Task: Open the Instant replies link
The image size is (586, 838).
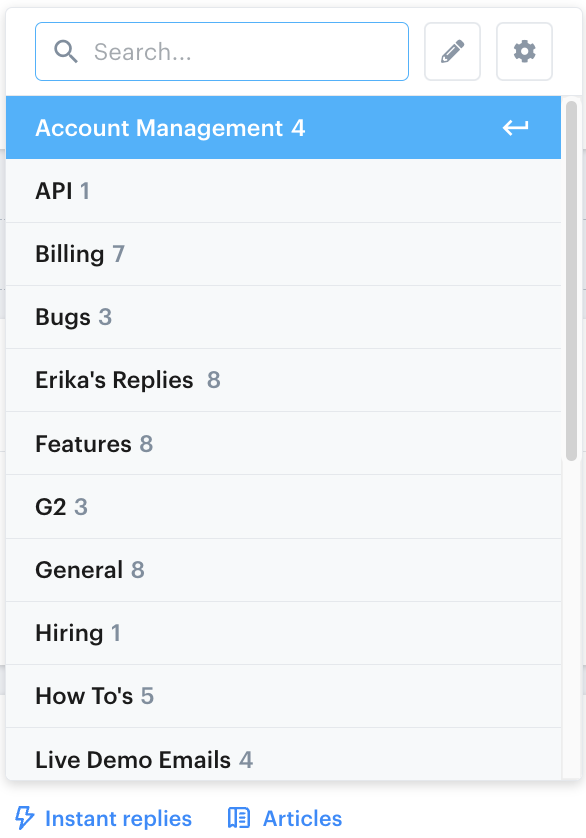Action: click(118, 818)
